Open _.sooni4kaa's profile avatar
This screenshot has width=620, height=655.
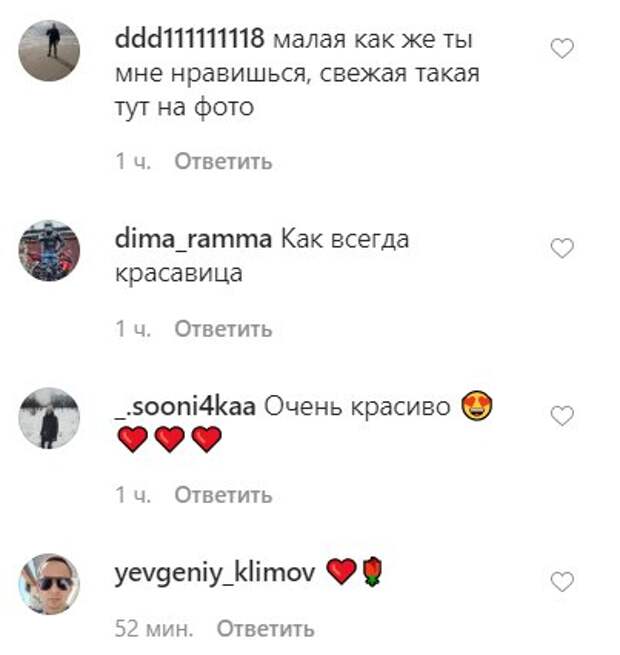point(49,418)
